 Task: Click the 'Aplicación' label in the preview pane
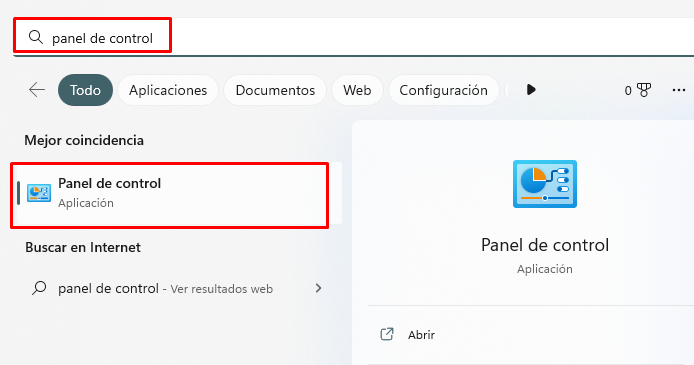click(x=545, y=269)
